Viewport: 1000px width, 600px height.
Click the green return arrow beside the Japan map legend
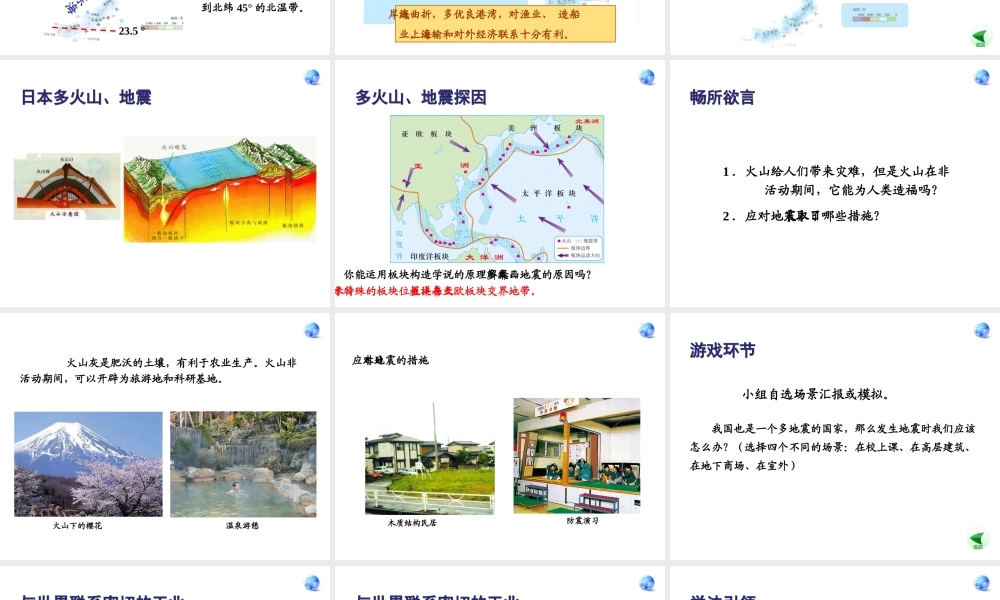(980, 37)
